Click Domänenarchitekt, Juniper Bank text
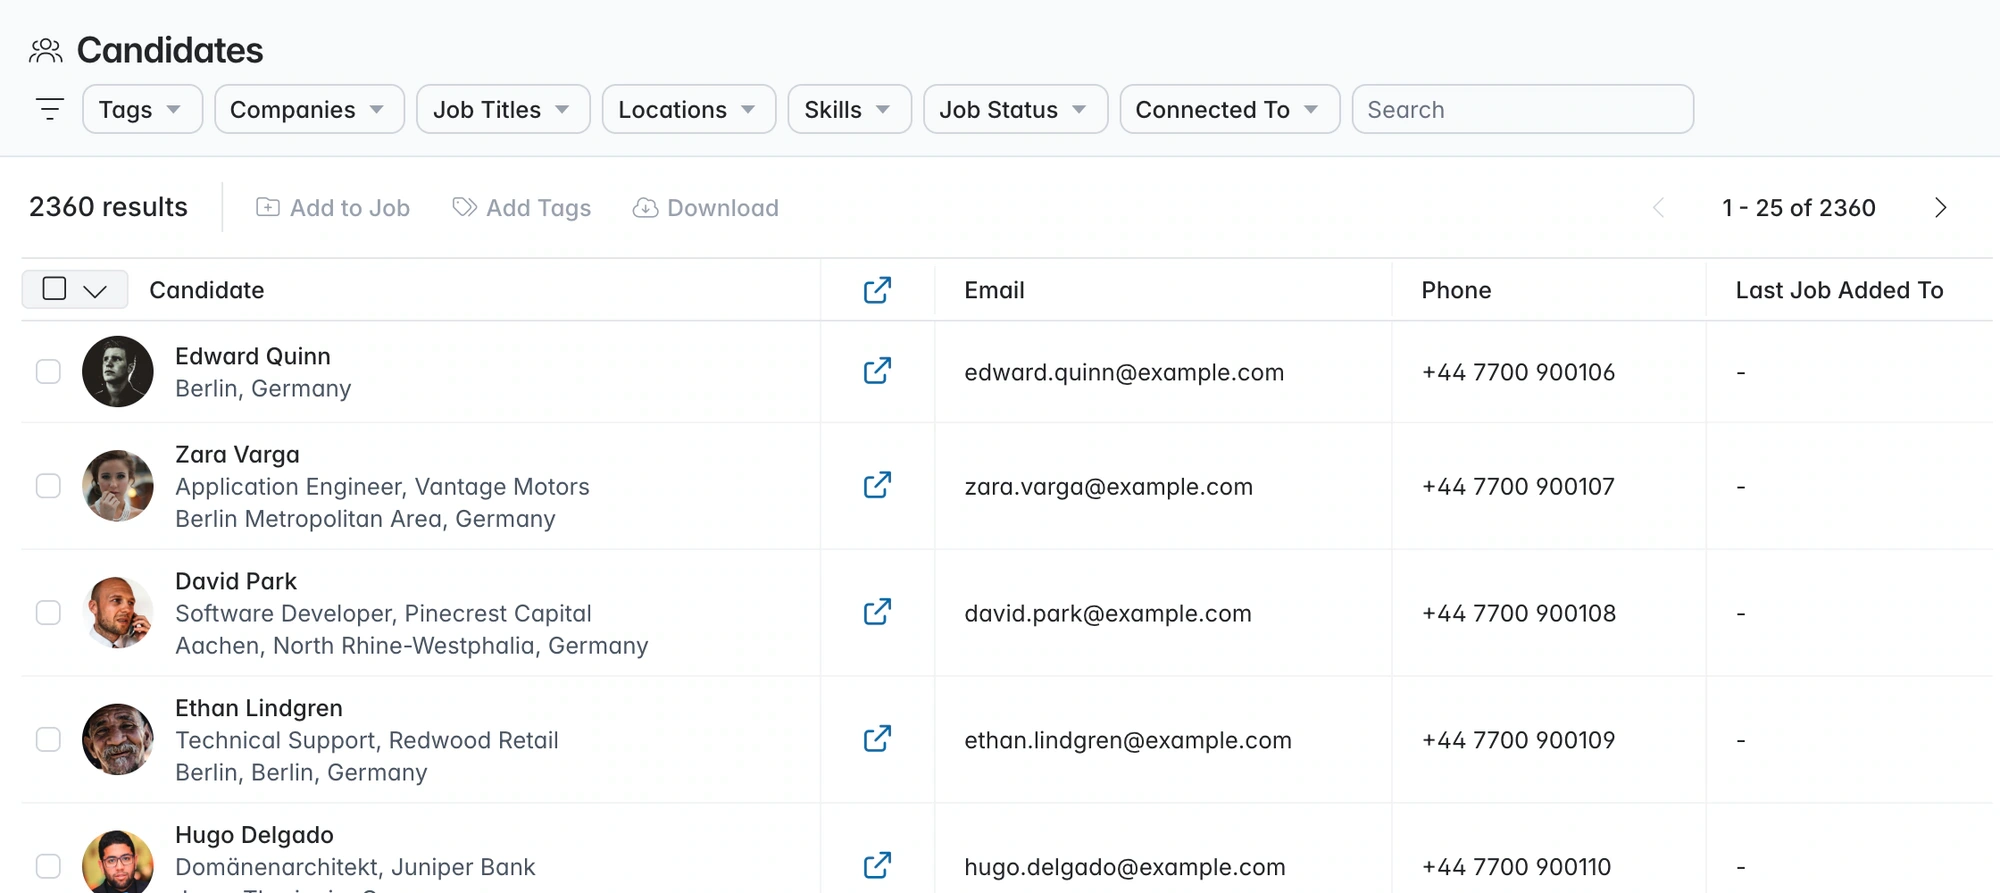 click(355, 867)
